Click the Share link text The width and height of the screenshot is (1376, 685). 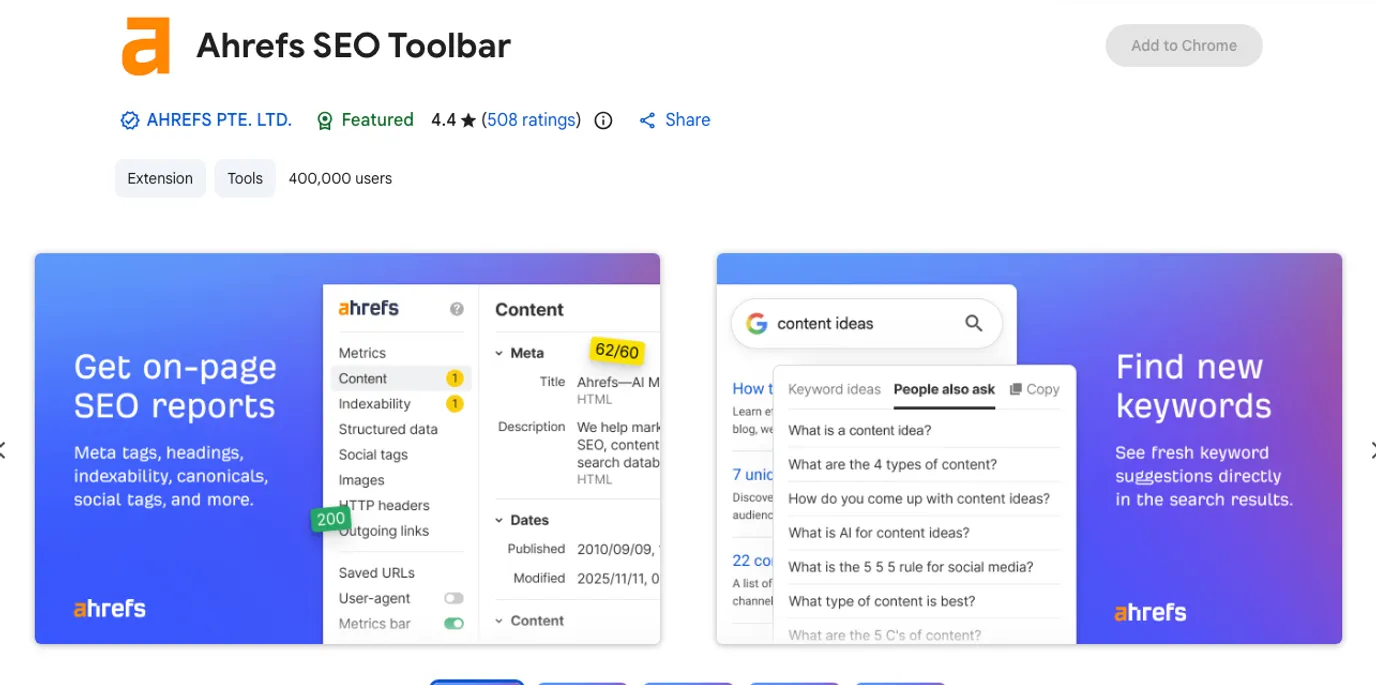click(688, 120)
